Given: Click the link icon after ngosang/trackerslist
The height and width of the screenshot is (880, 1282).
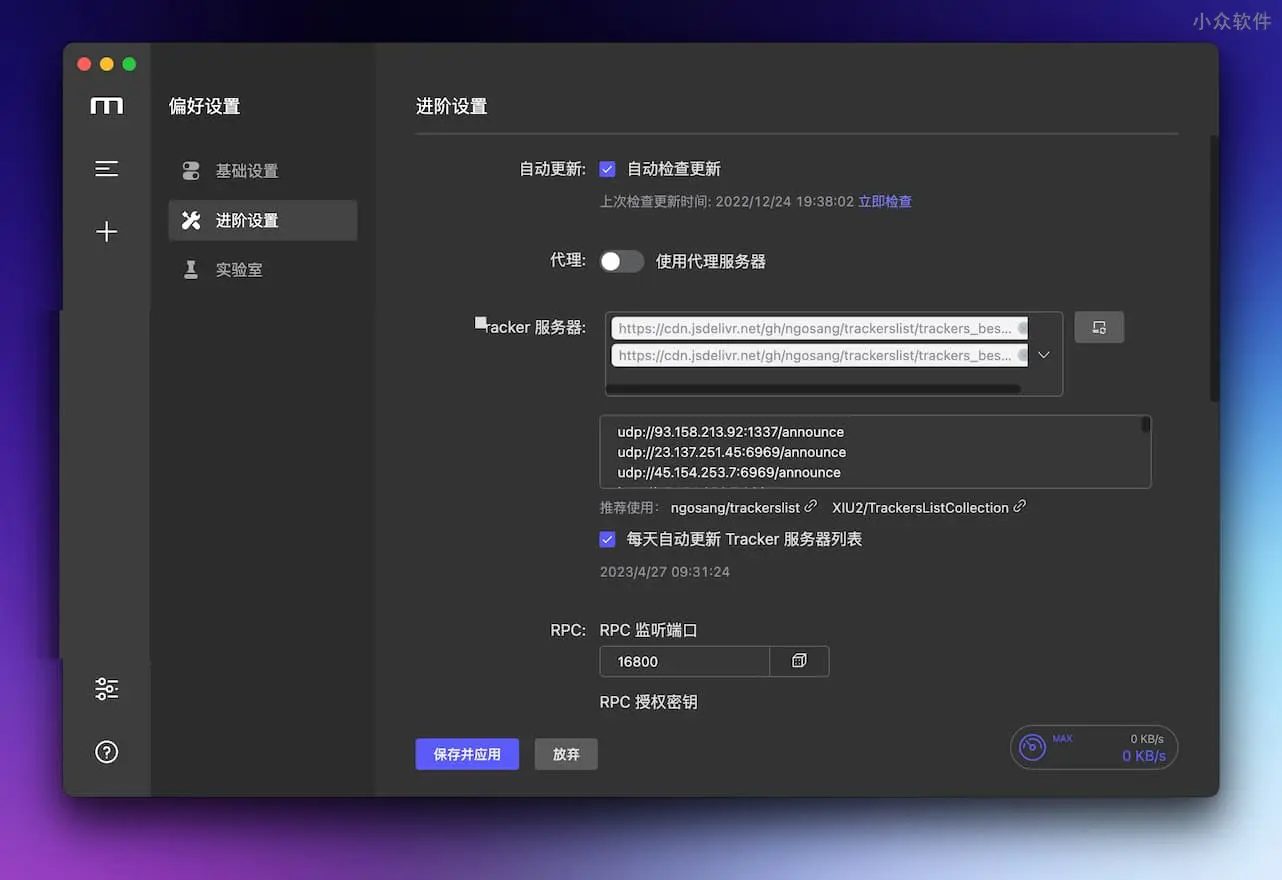Looking at the screenshot, I should (x=812, y=506).
